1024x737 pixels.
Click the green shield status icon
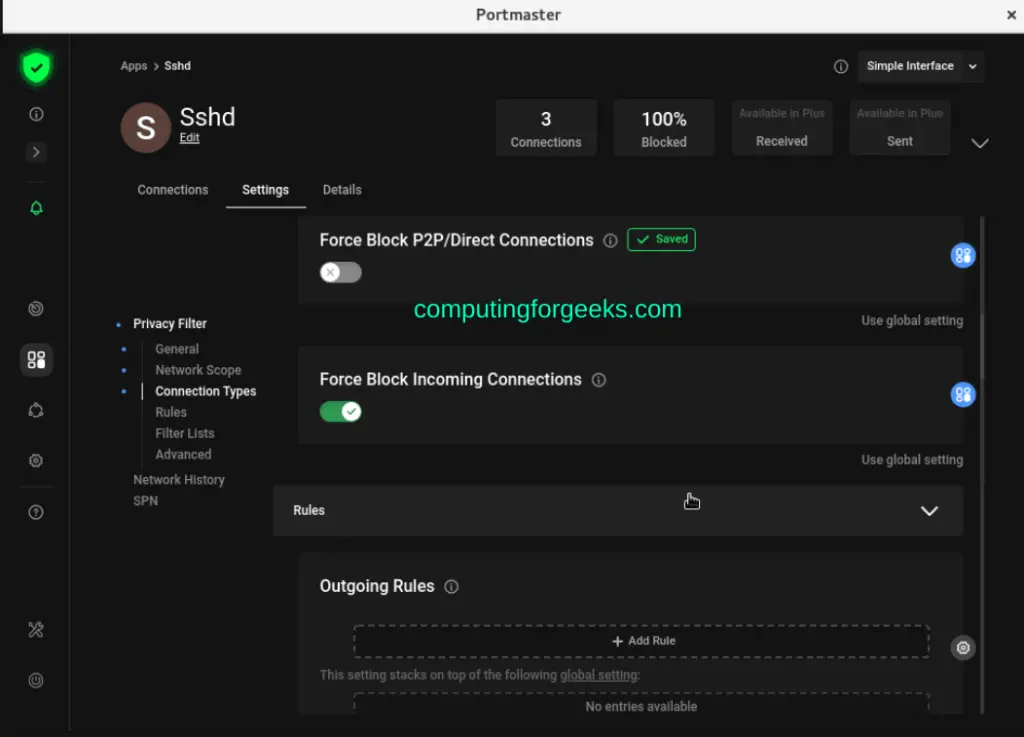click(36, 67)
